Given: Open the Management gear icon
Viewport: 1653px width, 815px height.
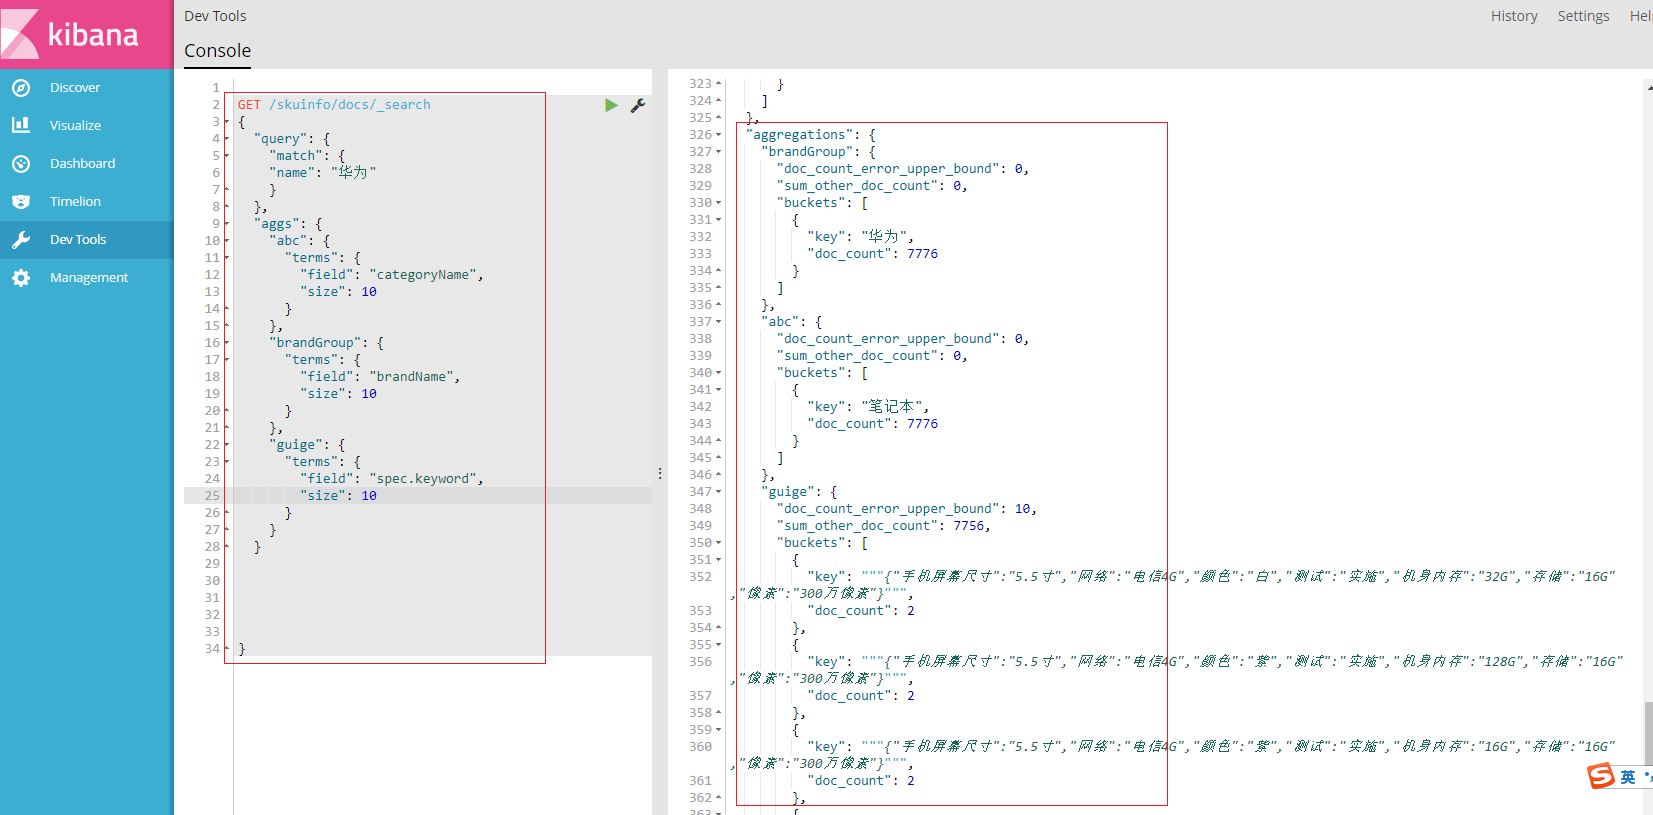Looking at the screenshot, I should (21, 278).
